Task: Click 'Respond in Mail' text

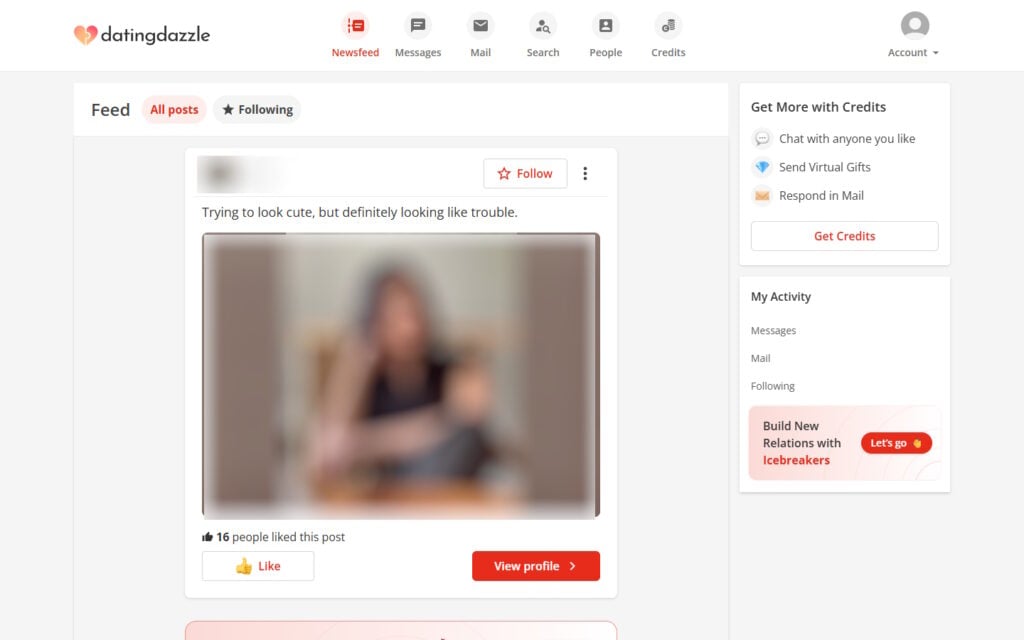Action: point(822,195)
